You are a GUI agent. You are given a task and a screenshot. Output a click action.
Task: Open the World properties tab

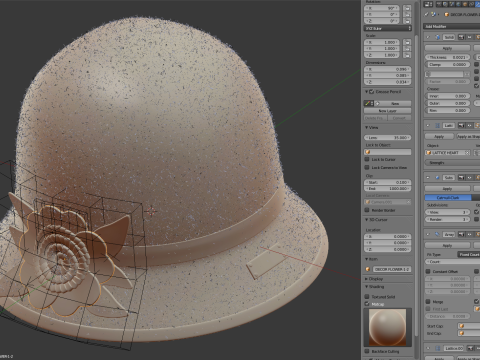tap(458, 4)
